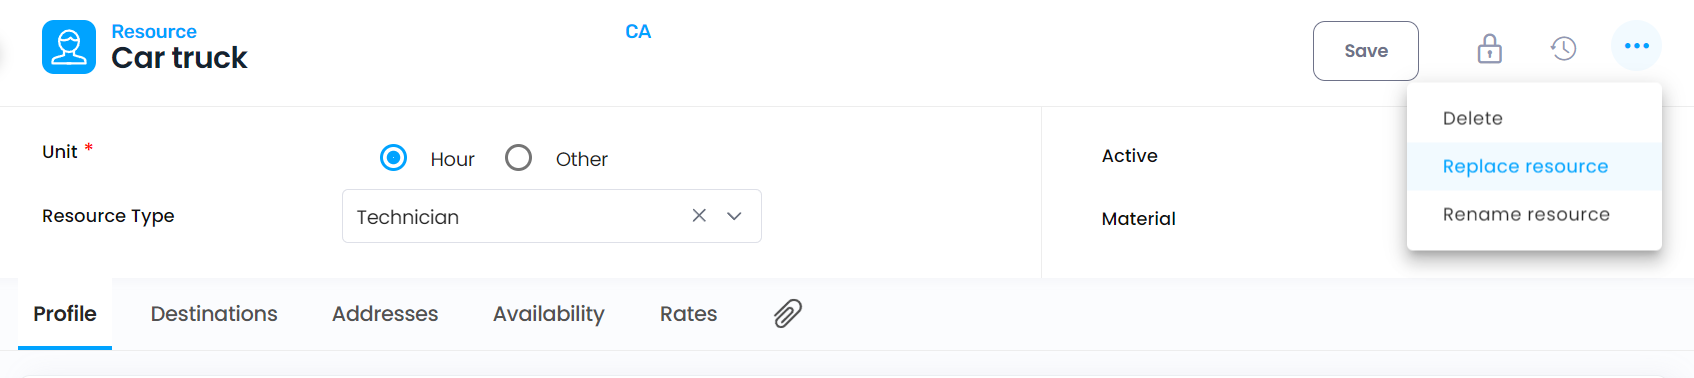This screenshot has width=1694, height=378.
Task: Click the Technician combo box field
Action: tap(552, 216)
